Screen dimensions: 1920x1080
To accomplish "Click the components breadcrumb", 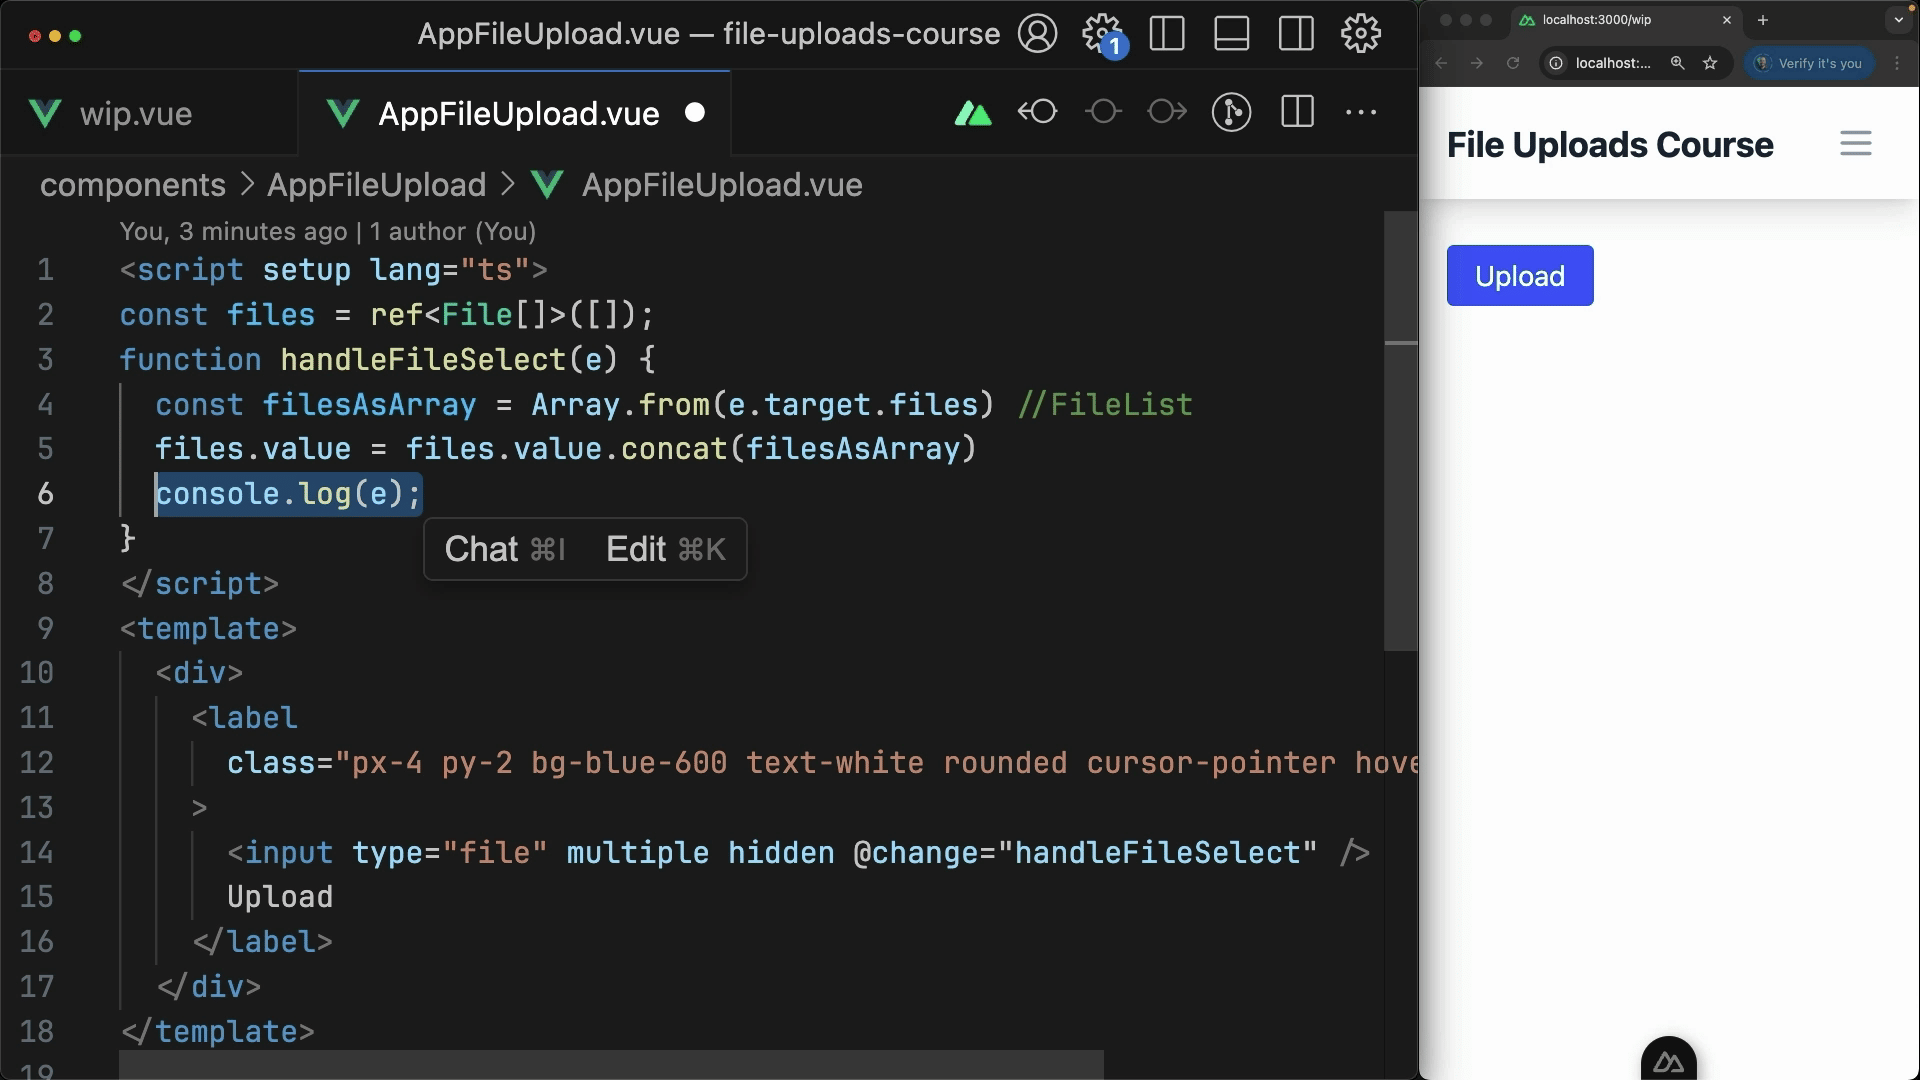I will pyautogui.click(x=133, y=185).
